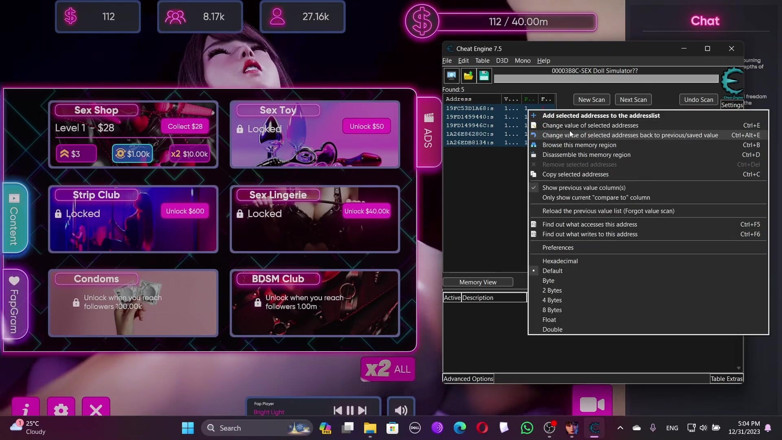The image size is (782, 440).
Task: Skip to previous track in music player
Action: pyautogui.click(x=338, y=410)
